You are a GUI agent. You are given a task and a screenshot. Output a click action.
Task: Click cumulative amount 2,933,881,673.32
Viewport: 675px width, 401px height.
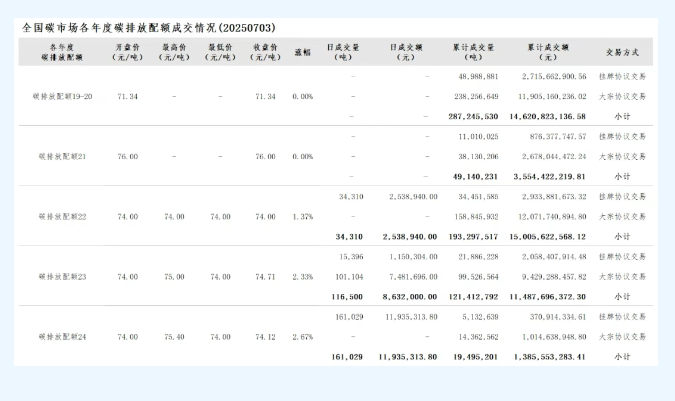pos(554,197)
